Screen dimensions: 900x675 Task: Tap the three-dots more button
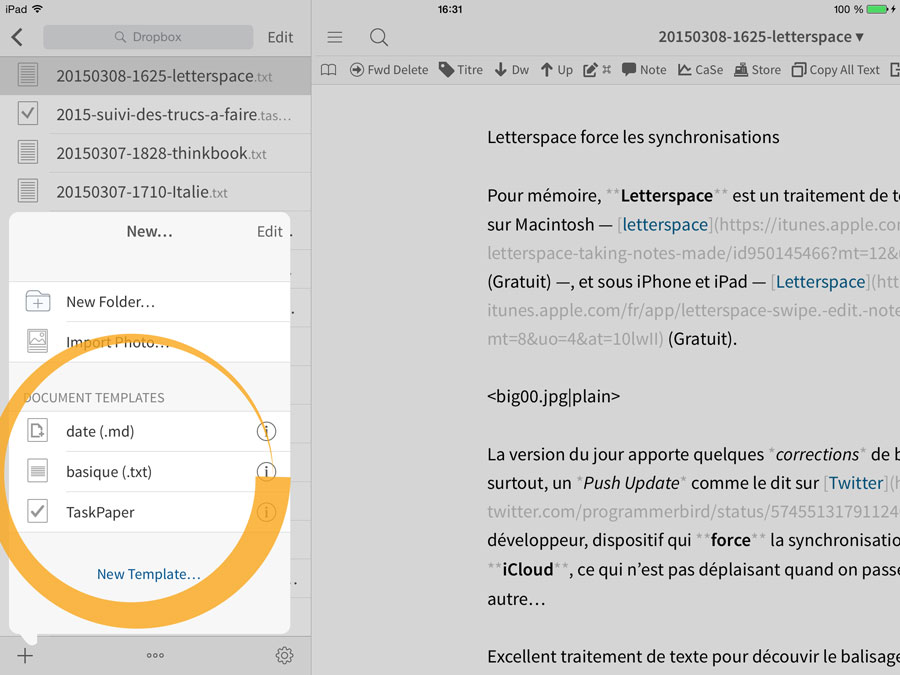[155, 655]
